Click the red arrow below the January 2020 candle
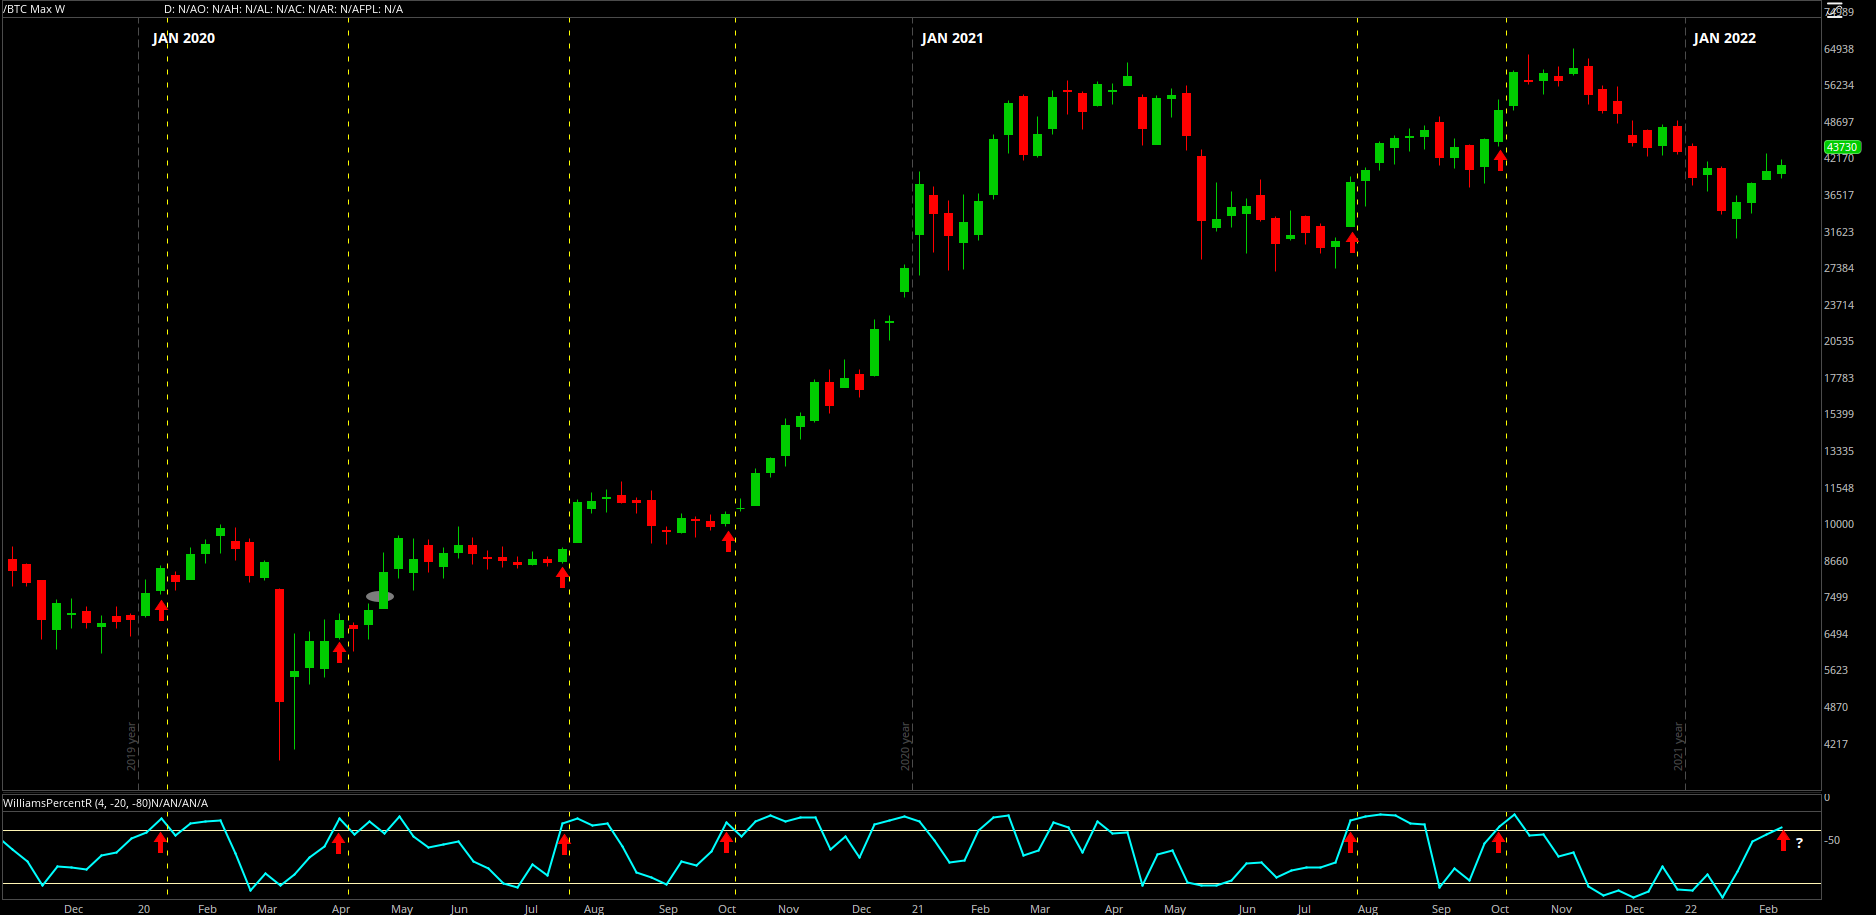The height and width of the screenshot is (915, 1876). 161,610
